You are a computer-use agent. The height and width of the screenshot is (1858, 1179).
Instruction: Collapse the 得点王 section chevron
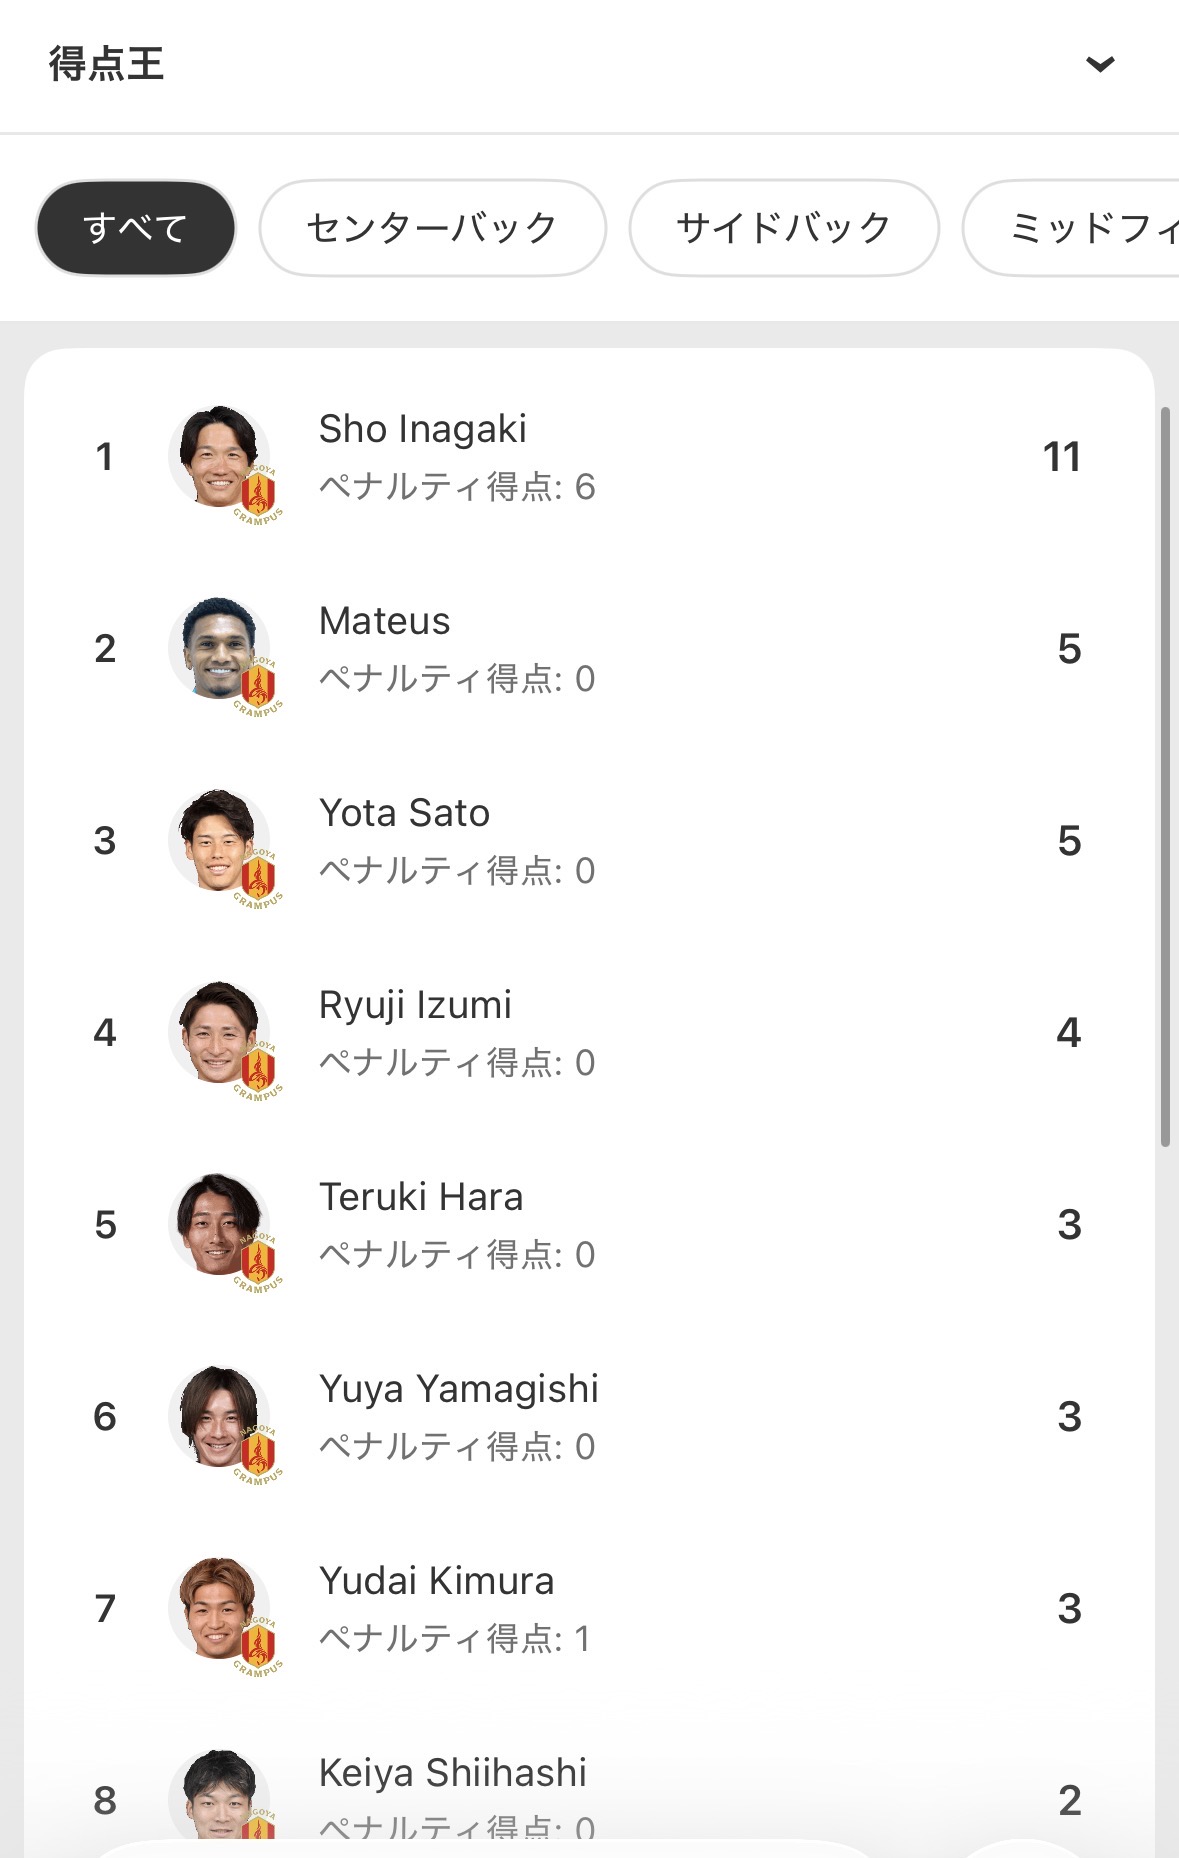pyautogui.click(x=1100, y=65)
